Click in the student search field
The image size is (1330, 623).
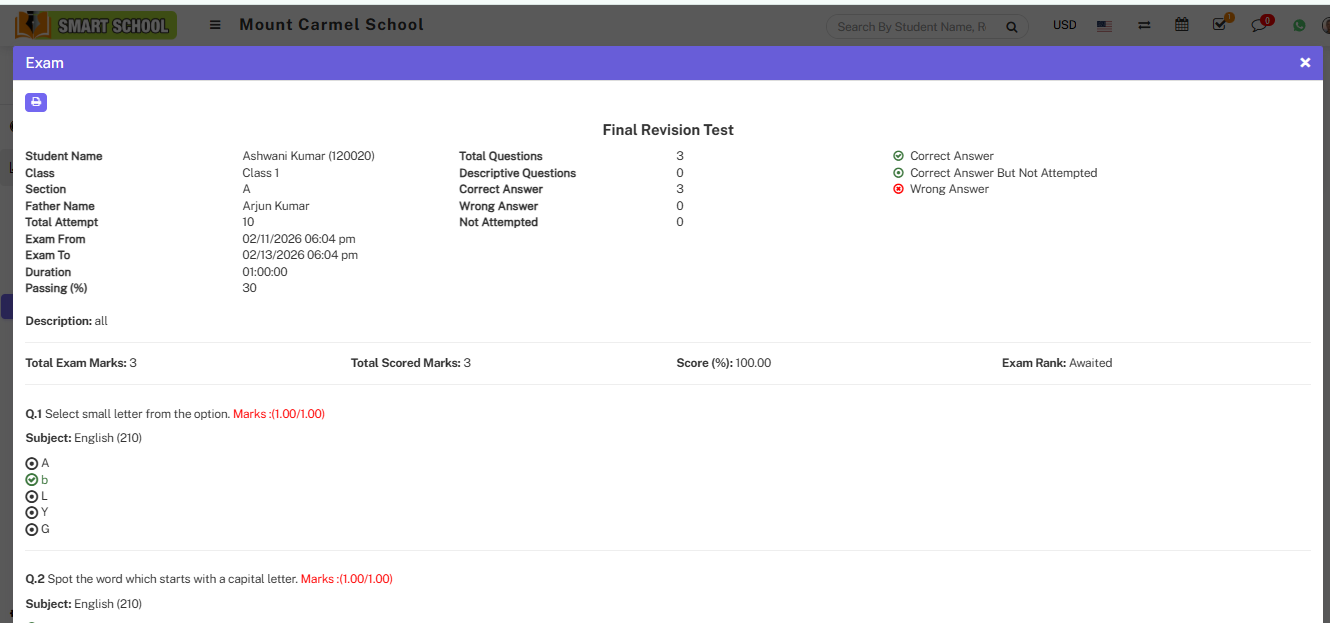[910, 27]
